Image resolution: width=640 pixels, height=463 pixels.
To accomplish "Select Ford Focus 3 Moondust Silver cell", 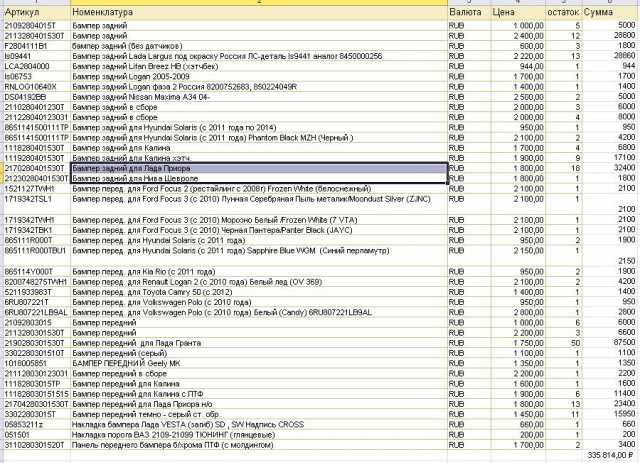I will pyautogui.click(x=259, y=204).
